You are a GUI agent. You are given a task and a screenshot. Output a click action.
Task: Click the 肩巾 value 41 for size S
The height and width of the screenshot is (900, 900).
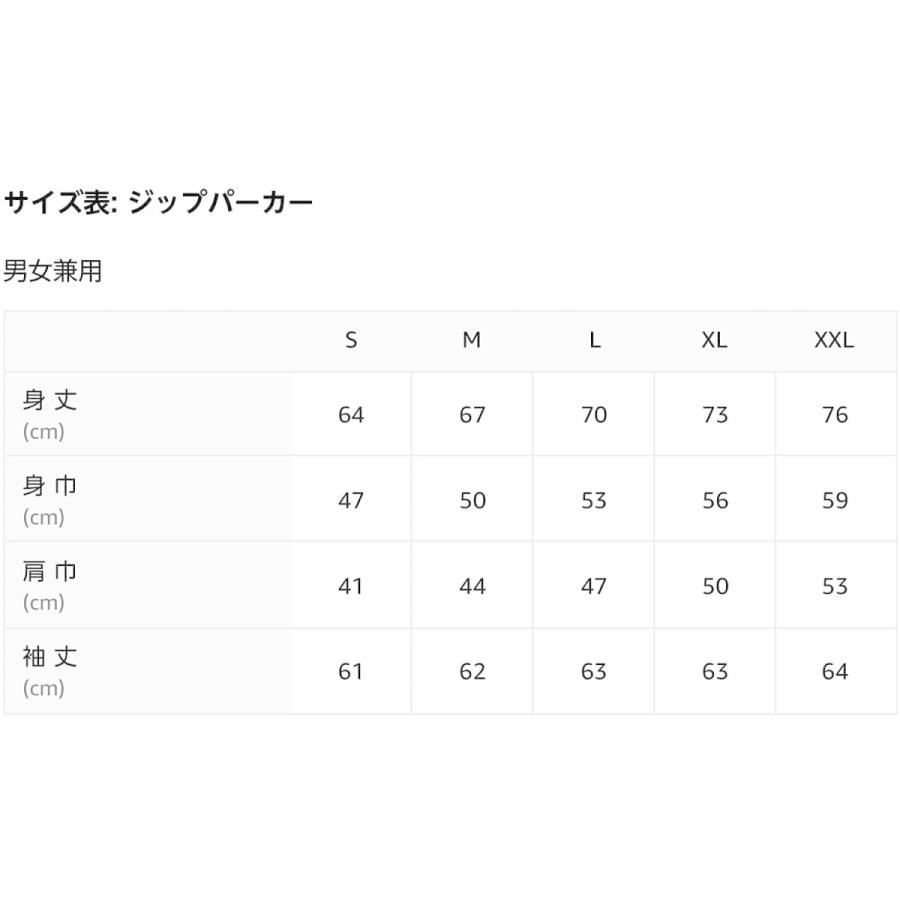(351, 586)
